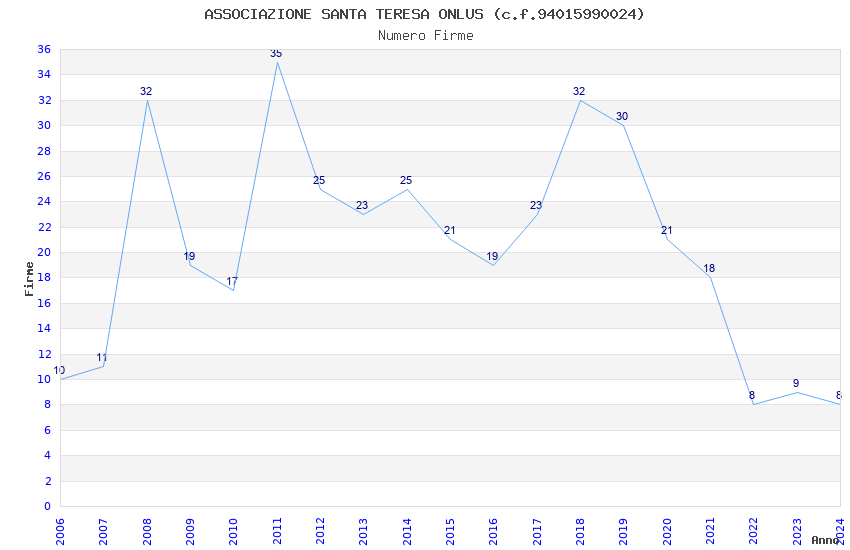Click y-axis tick value 16
The image size is (850, 550).
[44, 303]
